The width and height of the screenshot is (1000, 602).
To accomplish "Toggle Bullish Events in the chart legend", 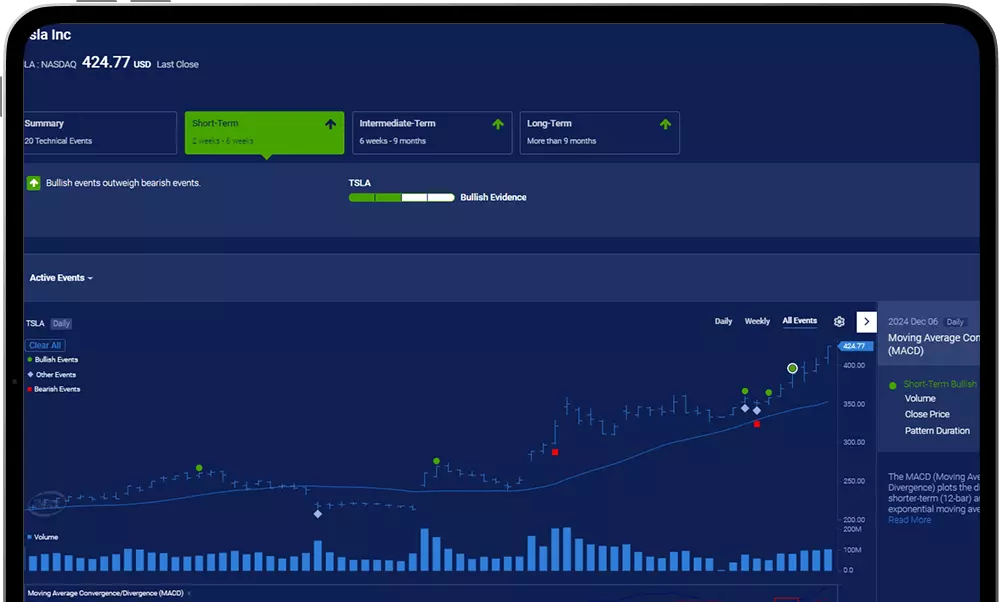I will [56, 359].
